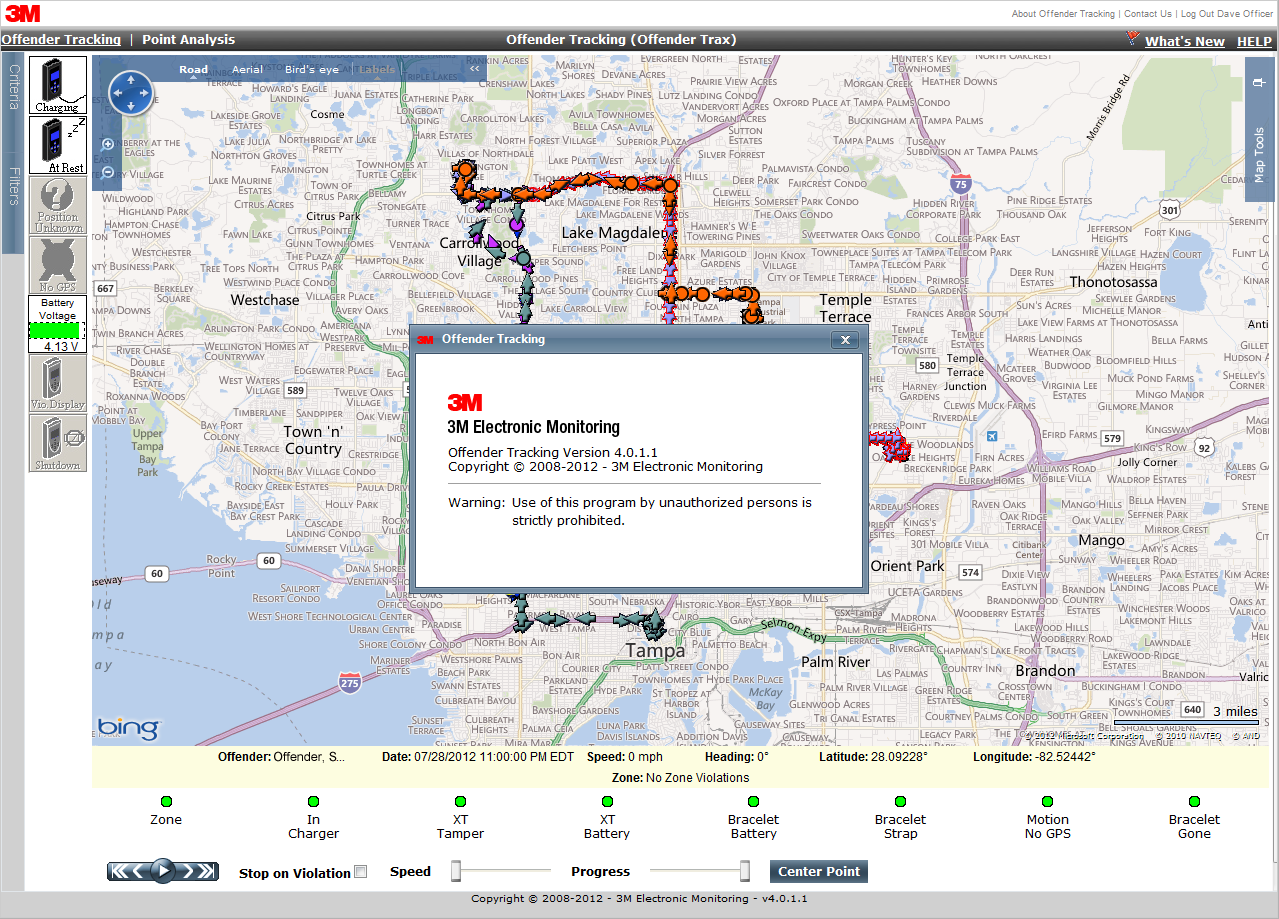1279x919 pixels.
Task: Click the XT Tamper green status indicator
Action: (460, 801)
